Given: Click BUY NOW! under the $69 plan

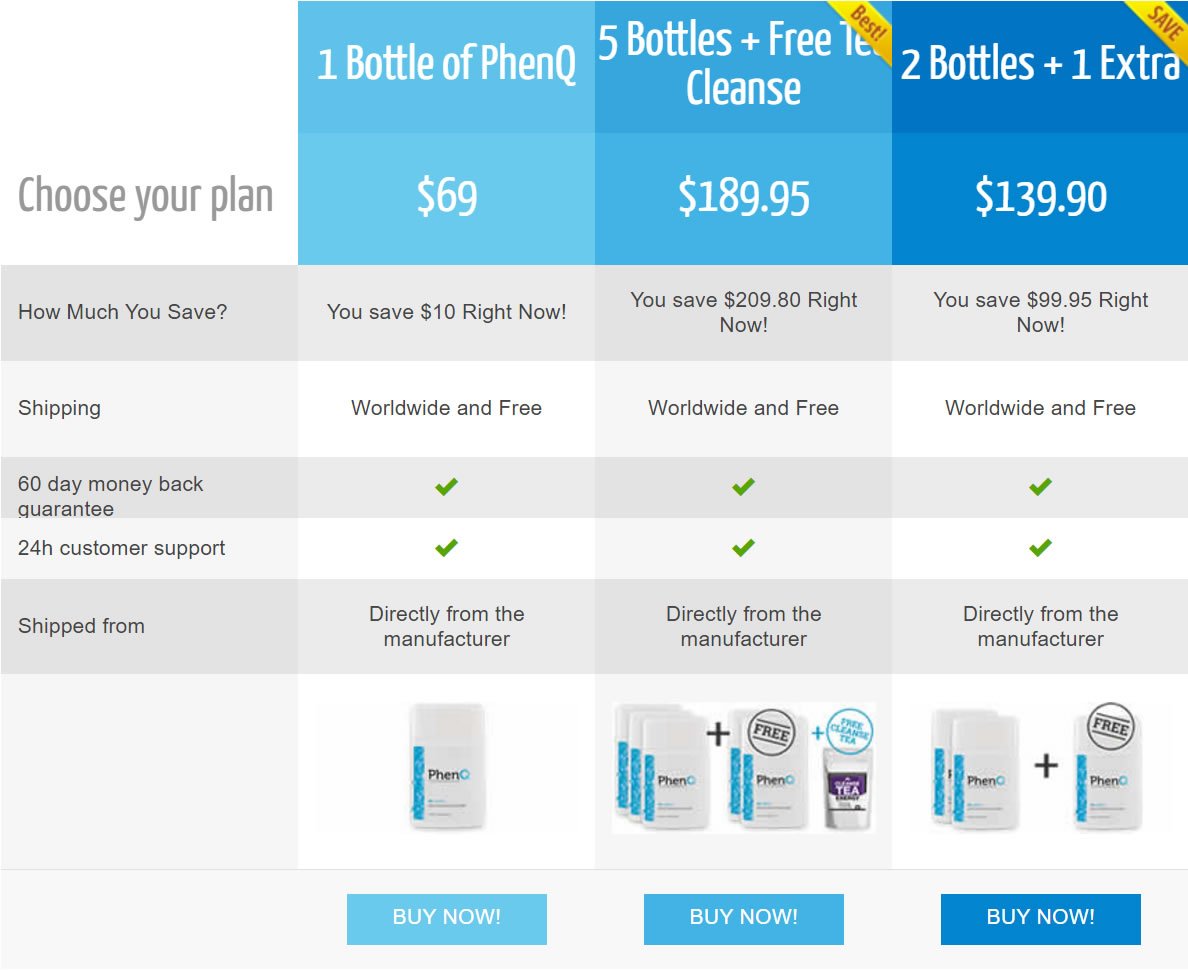Looking at the screenshot, I should click(446, 918).
